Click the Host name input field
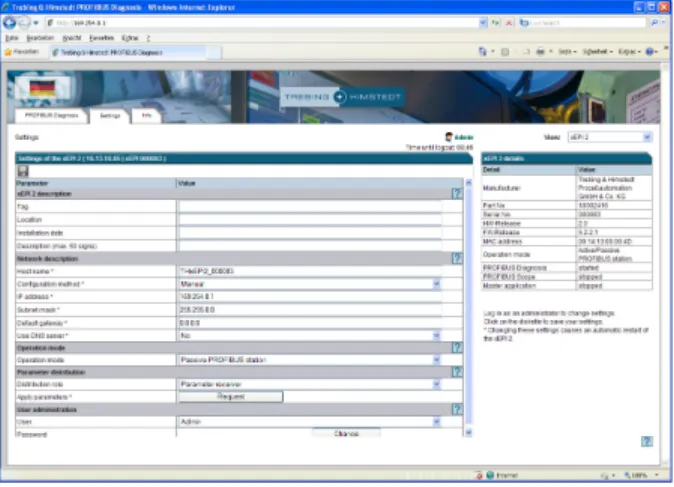Image resolution: width=674 pixels, height=487 pixels. [x=310, y=271]
